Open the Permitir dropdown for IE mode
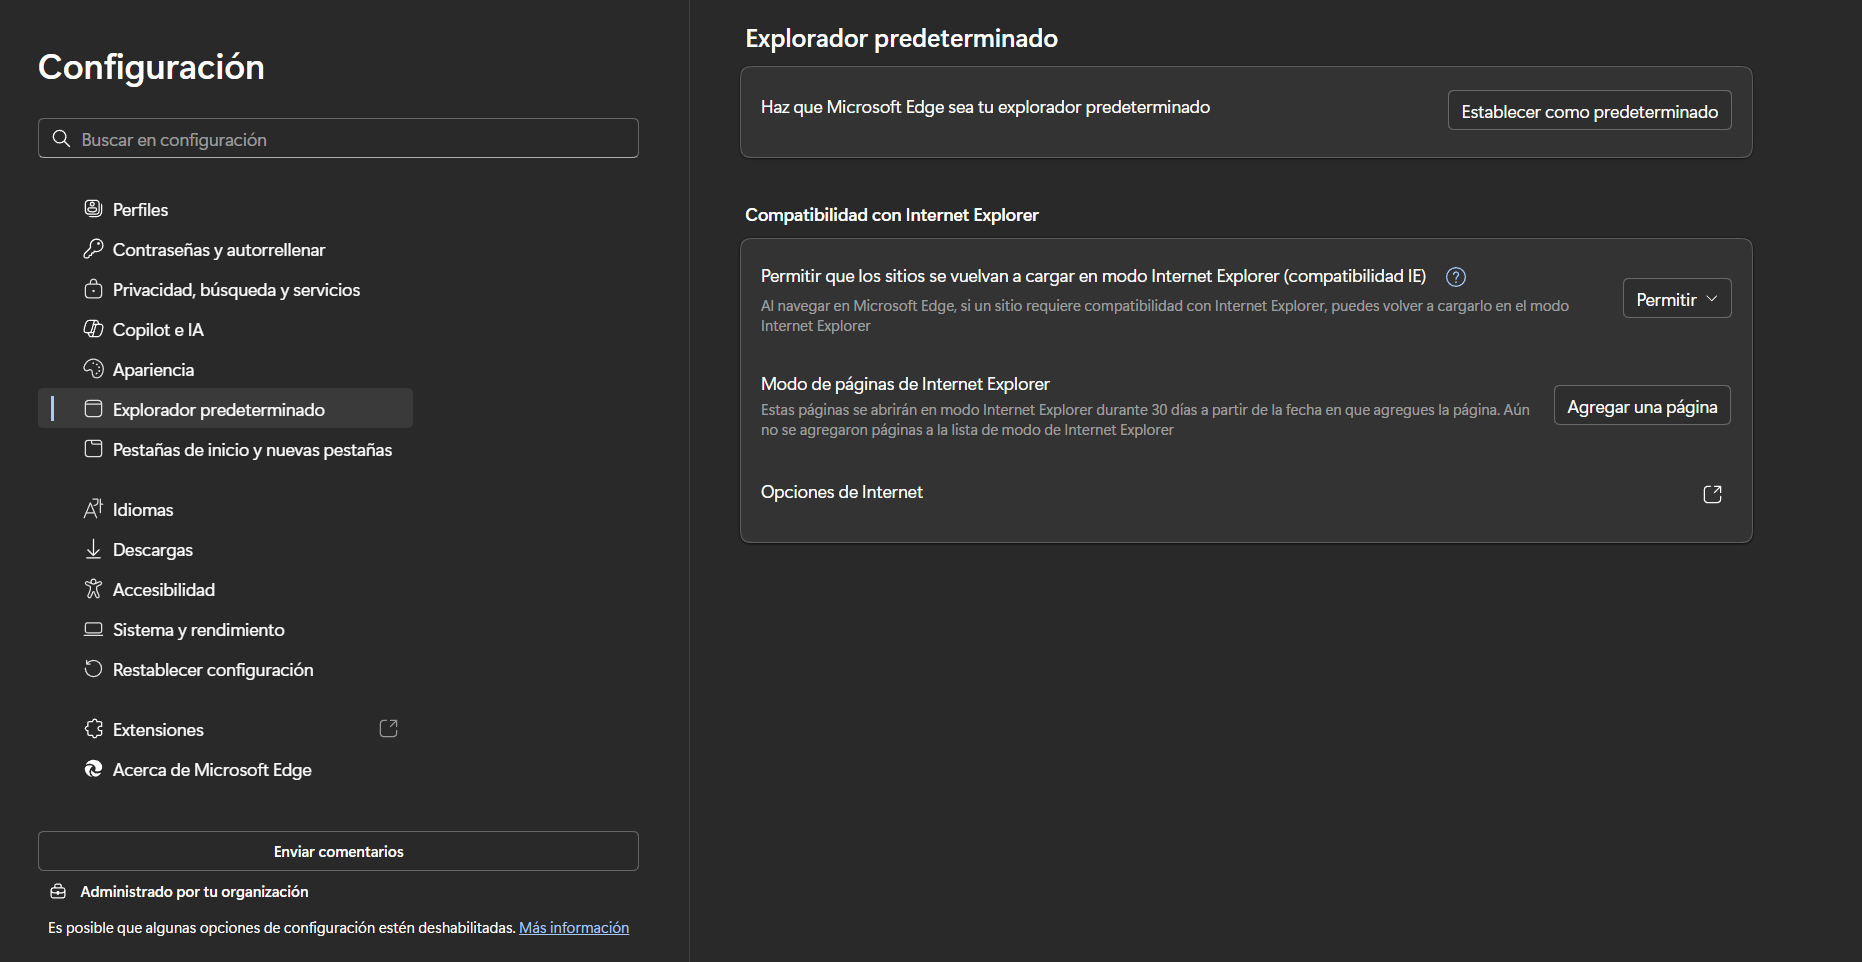 [x=1677, y=298]
